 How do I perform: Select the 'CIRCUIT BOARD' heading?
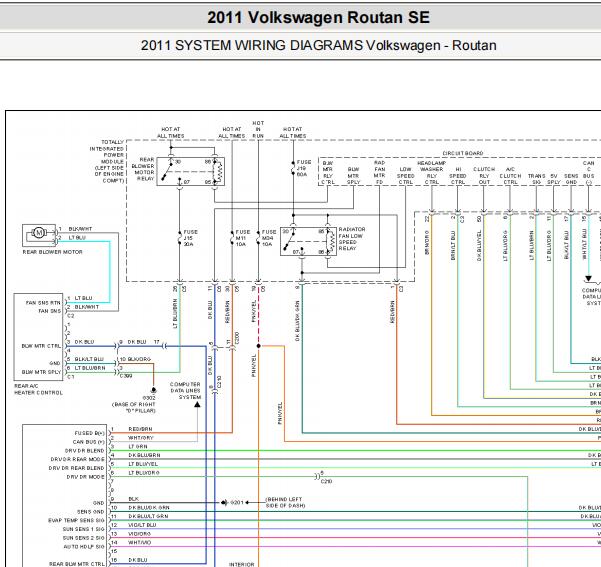click(x=463, y=153)
